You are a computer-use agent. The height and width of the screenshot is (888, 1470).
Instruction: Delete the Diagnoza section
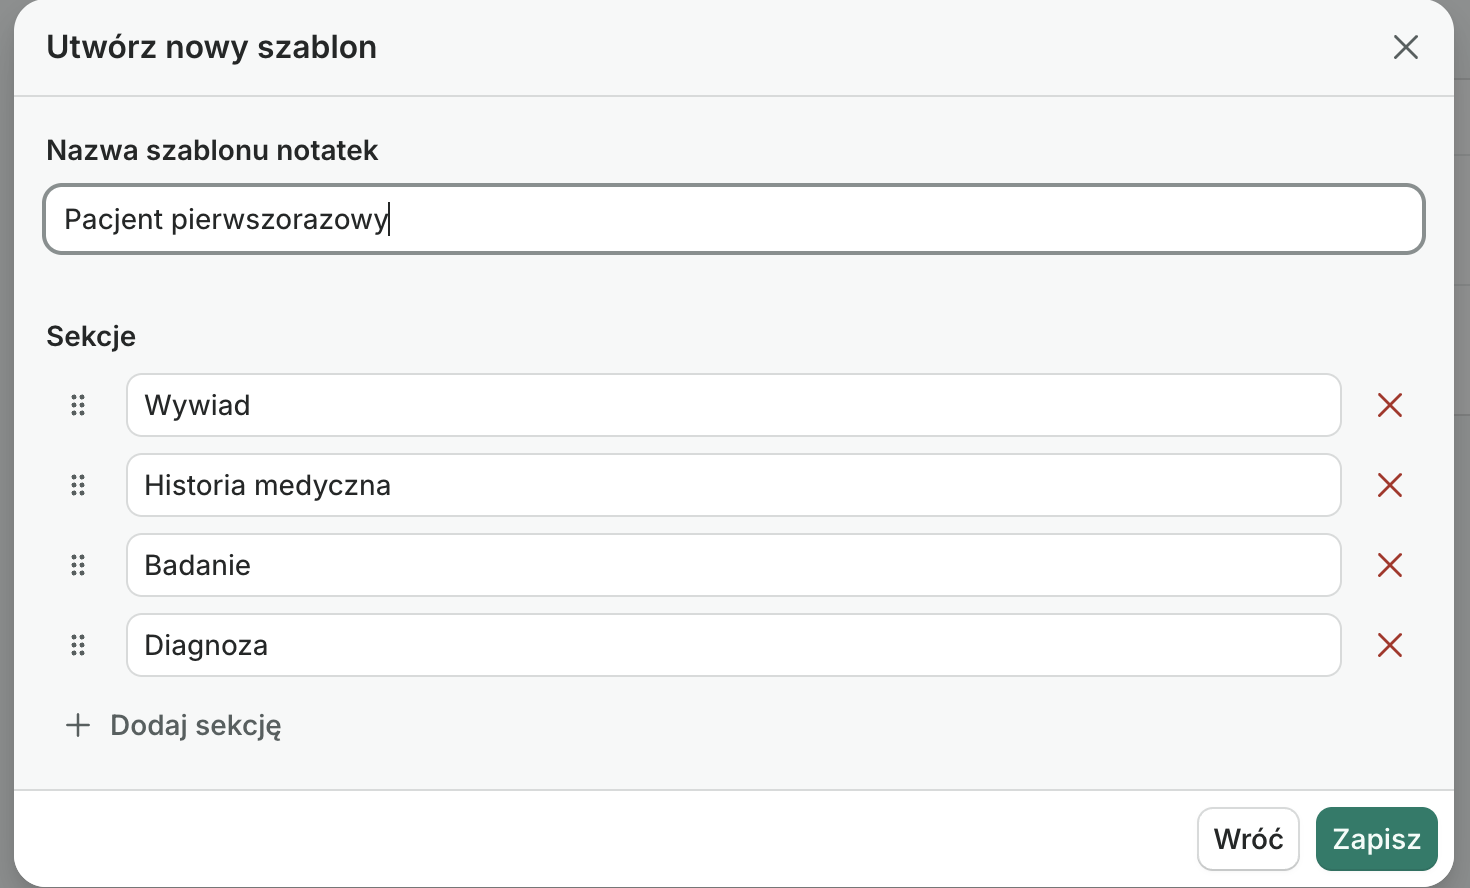point(1389,645)
